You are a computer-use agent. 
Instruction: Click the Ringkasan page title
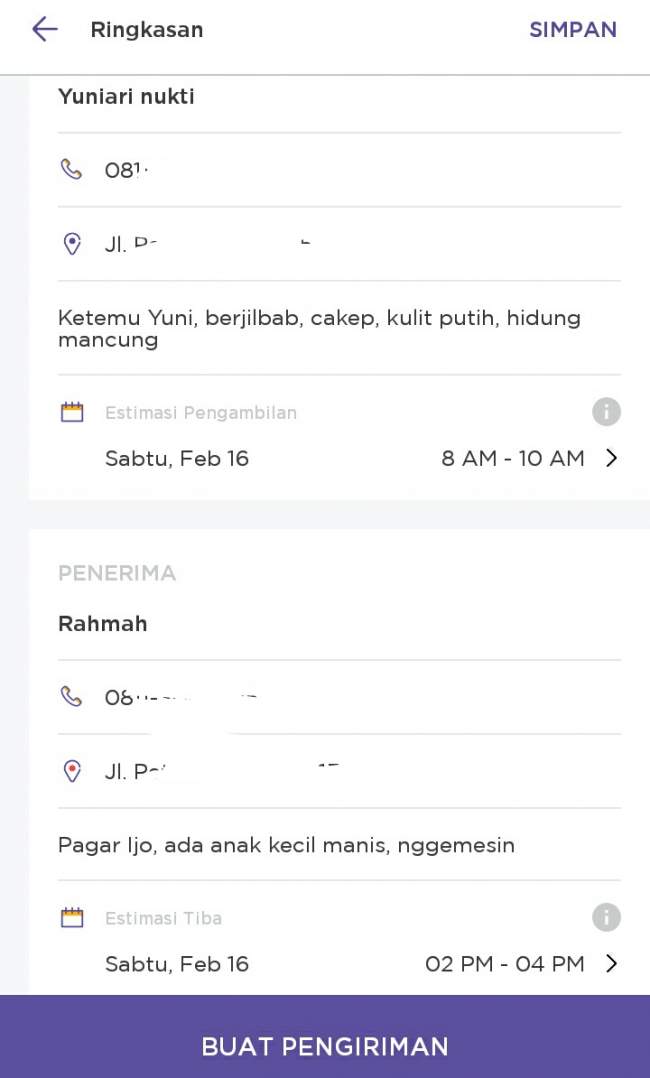(147, 30)
